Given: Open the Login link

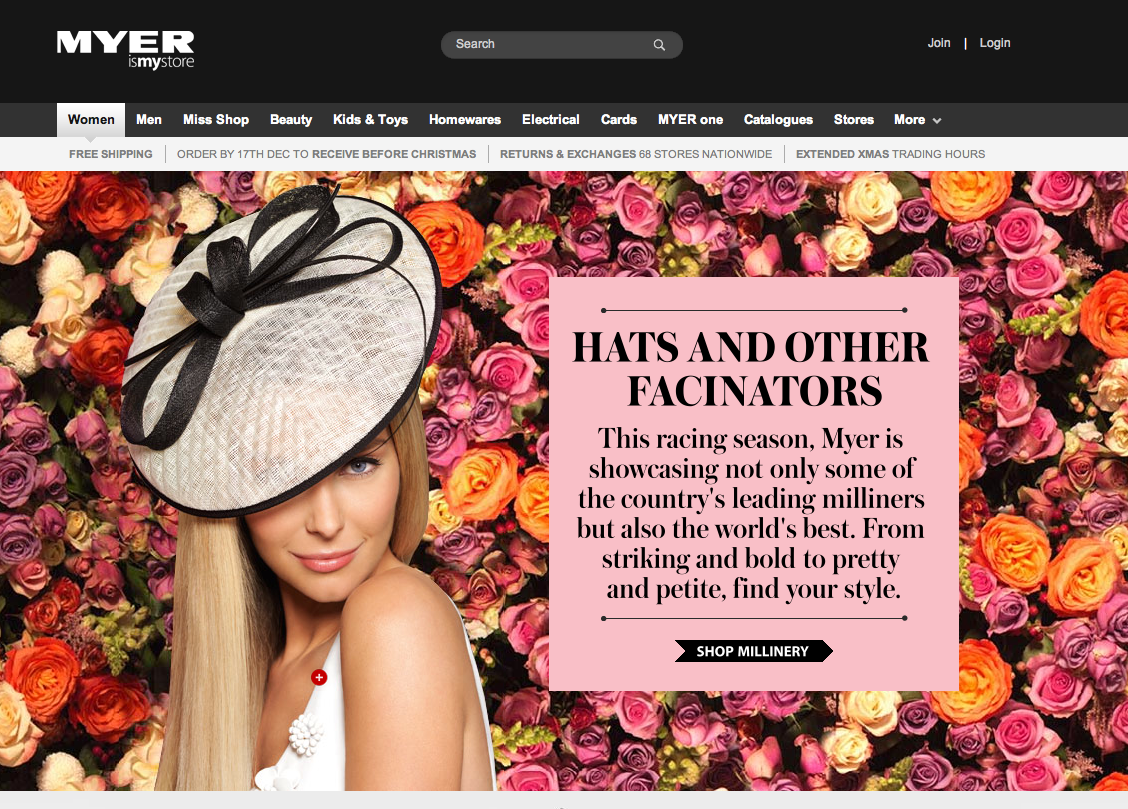Looking at the screenshot, I should 995,43.
